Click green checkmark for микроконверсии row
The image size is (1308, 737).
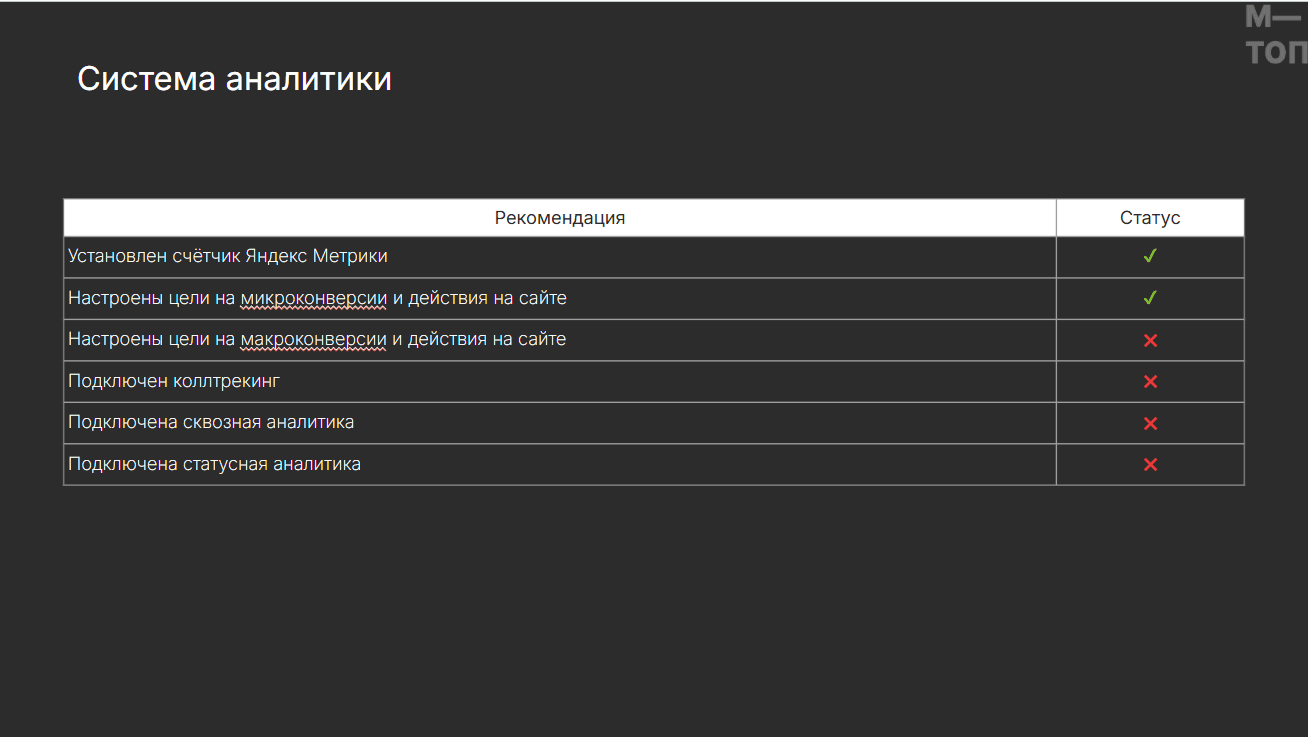(x=1150, y=298)
